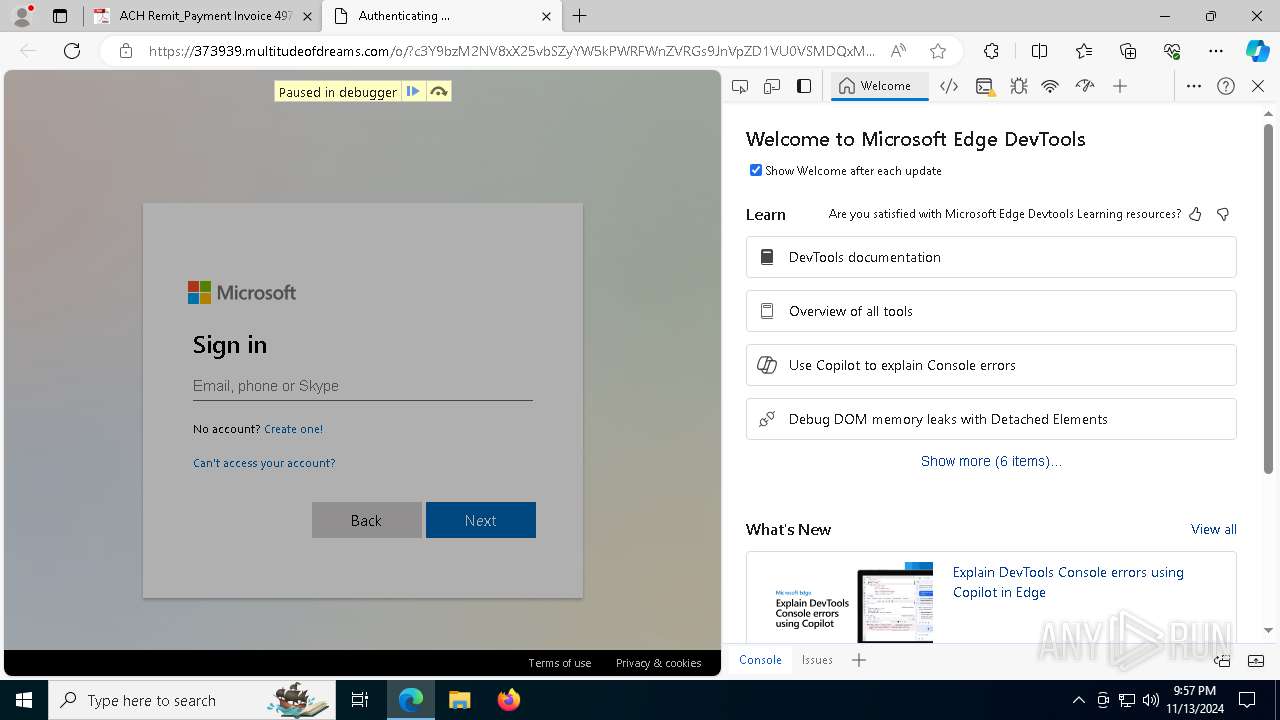Toggle device emulation icon
1280x720 pixels.
tap(772, 86)
